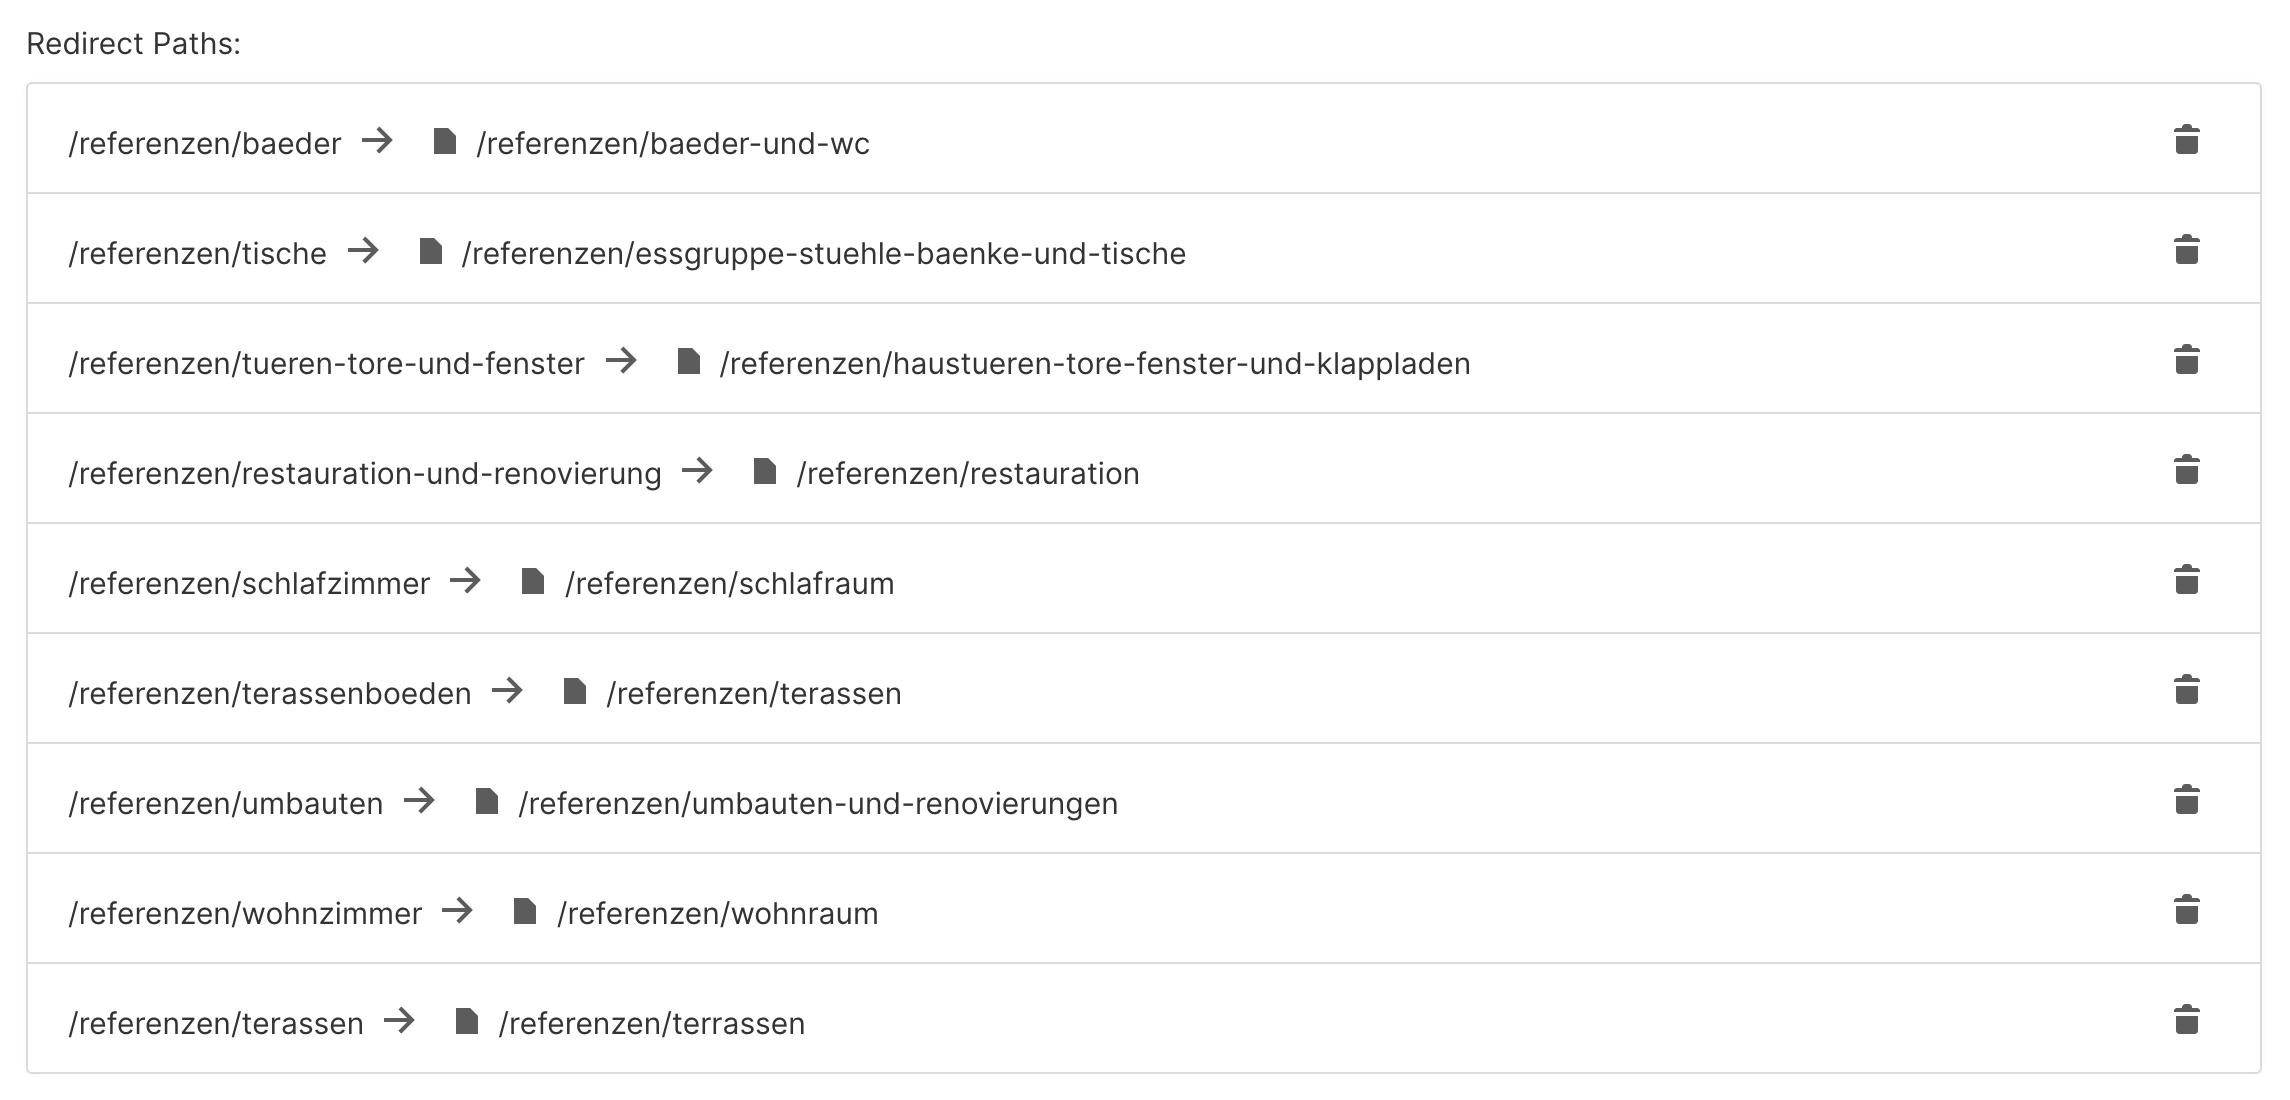The image size is (2290, 1100).
Task: Click the /referenzen/restauration target path
Action: click(x=967, y=474)
